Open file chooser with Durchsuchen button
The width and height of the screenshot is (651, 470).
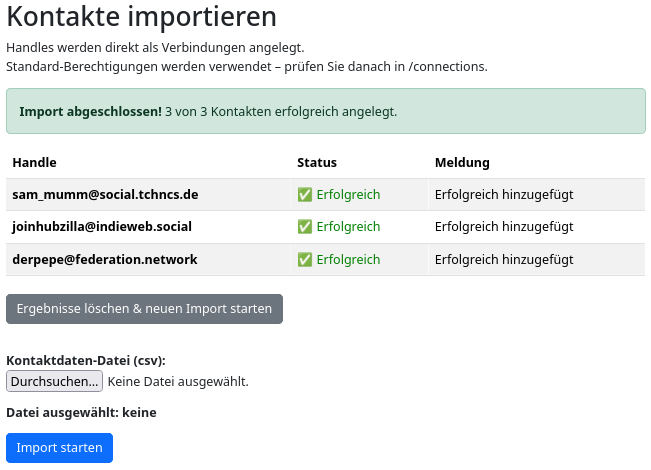tap(54, 381)
